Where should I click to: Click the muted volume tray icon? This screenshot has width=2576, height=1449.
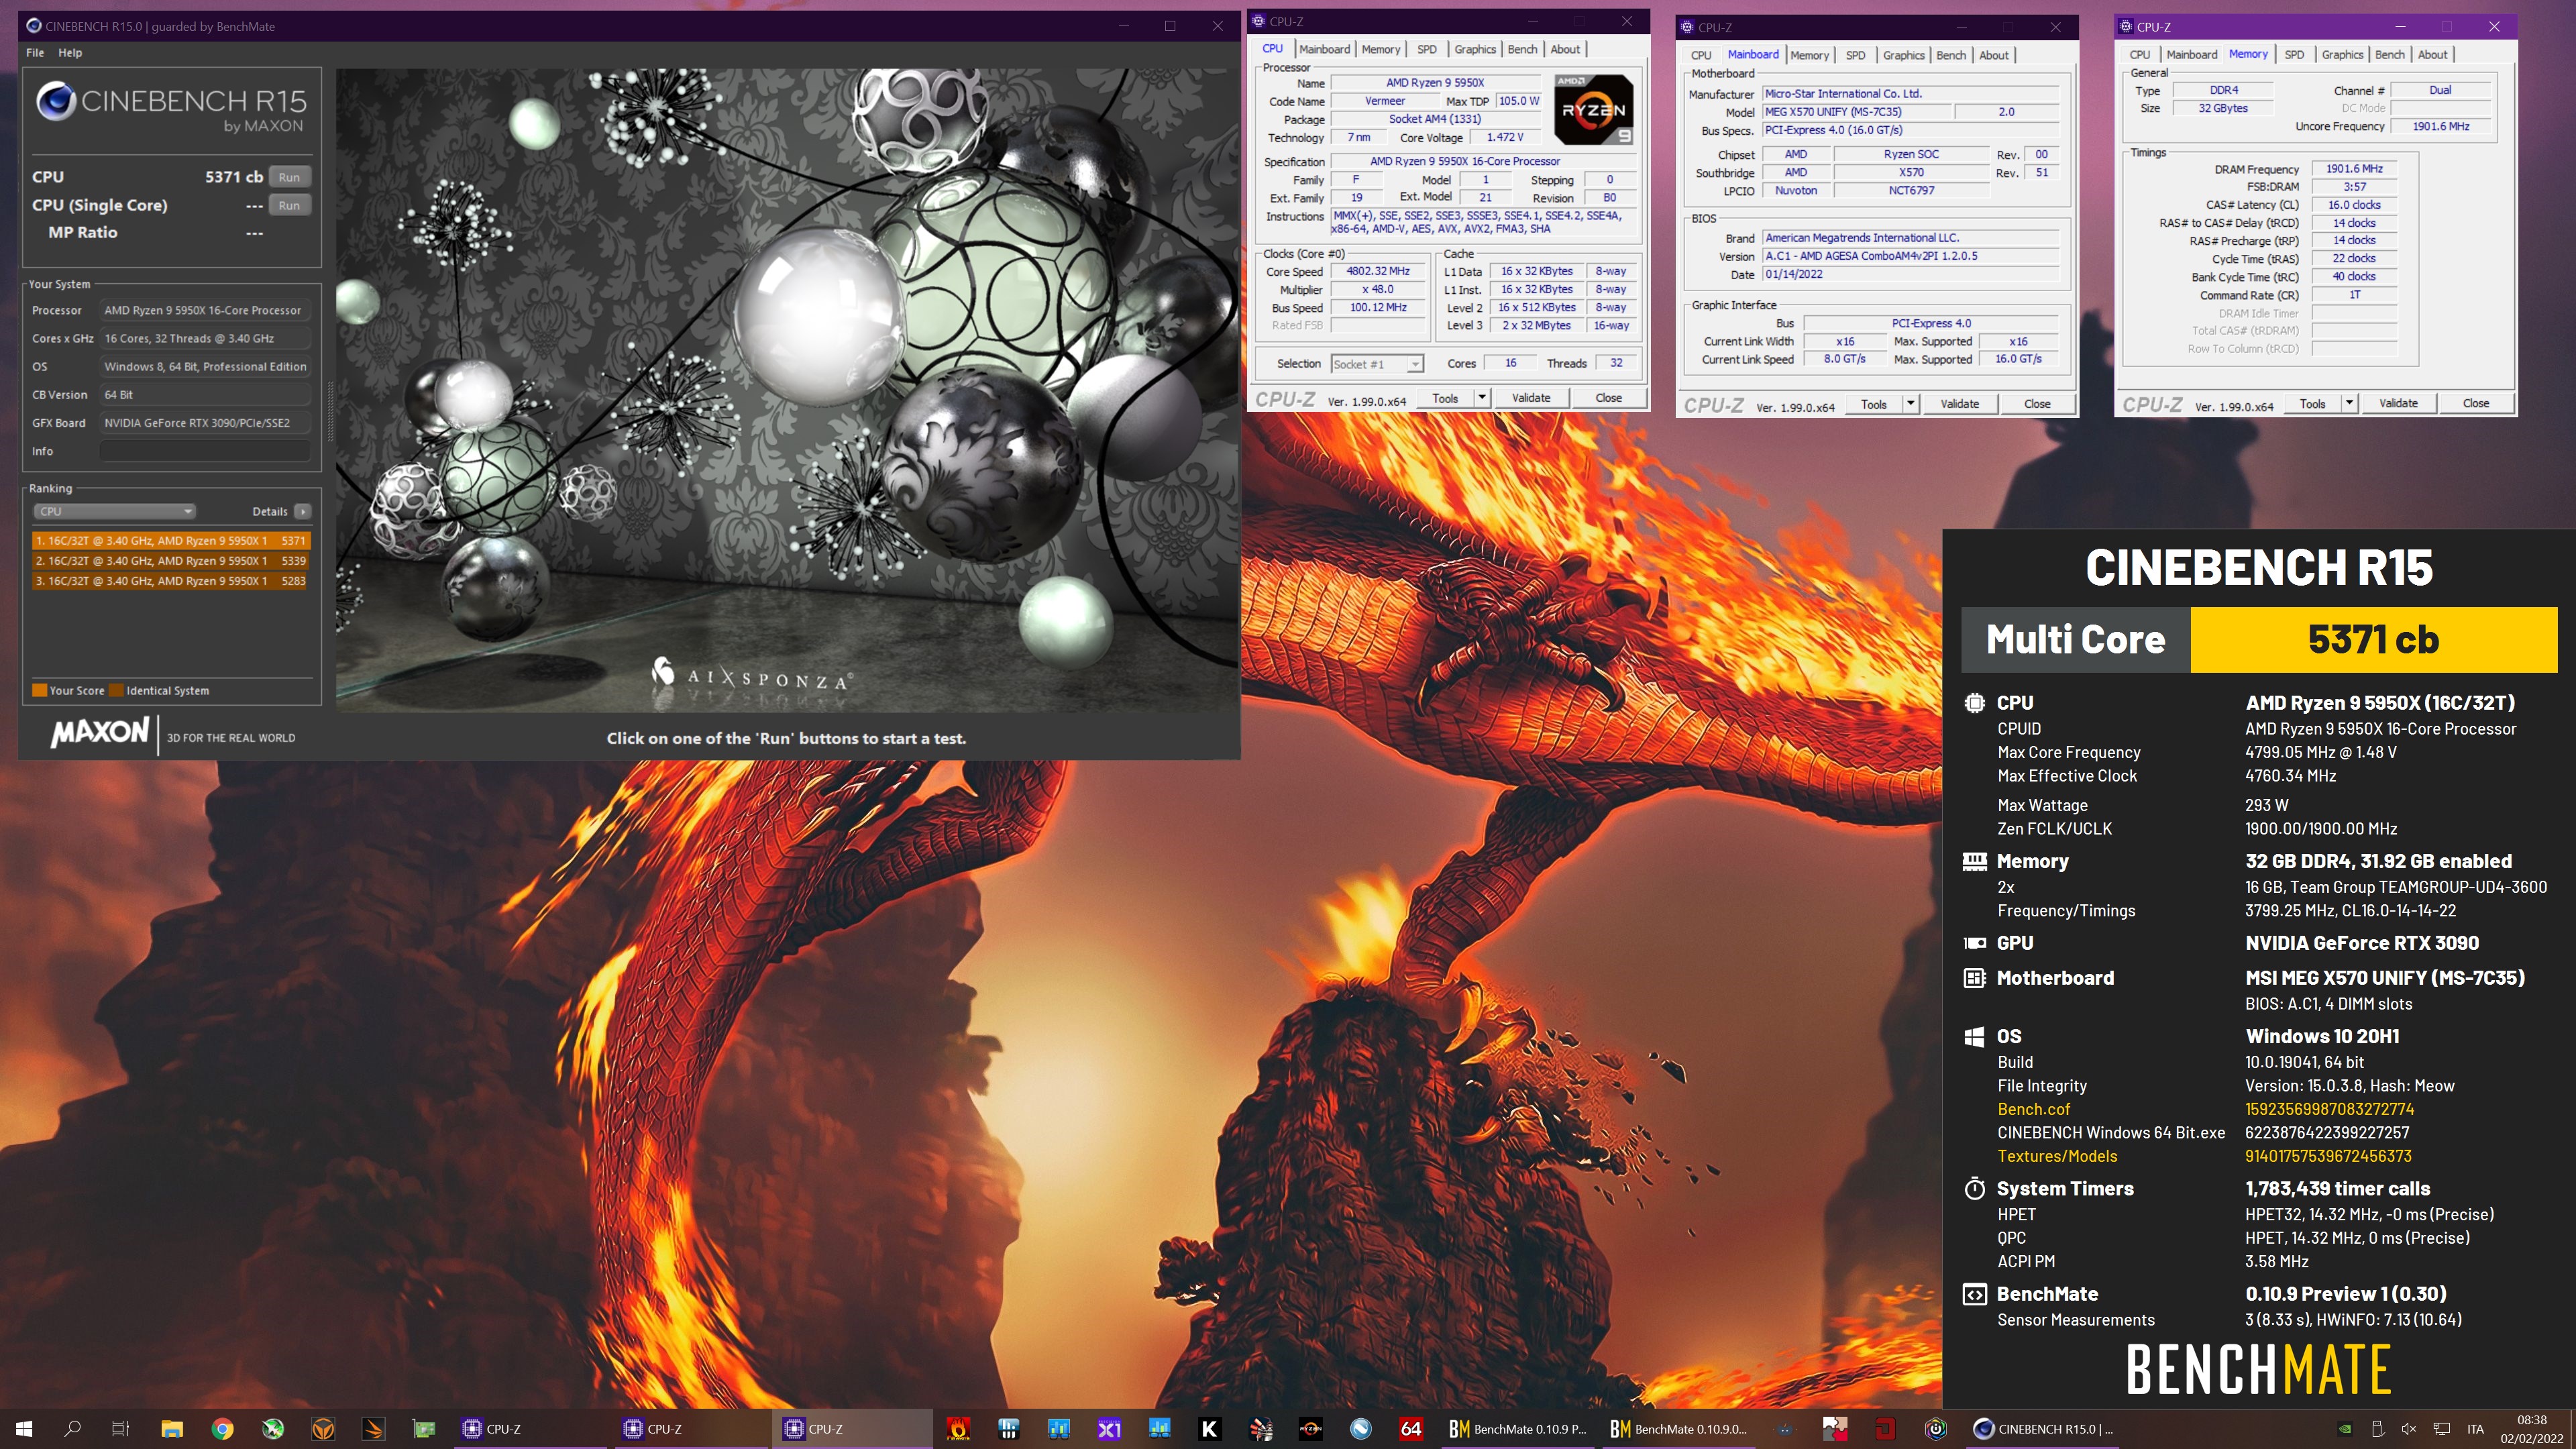point(2409,1428)
